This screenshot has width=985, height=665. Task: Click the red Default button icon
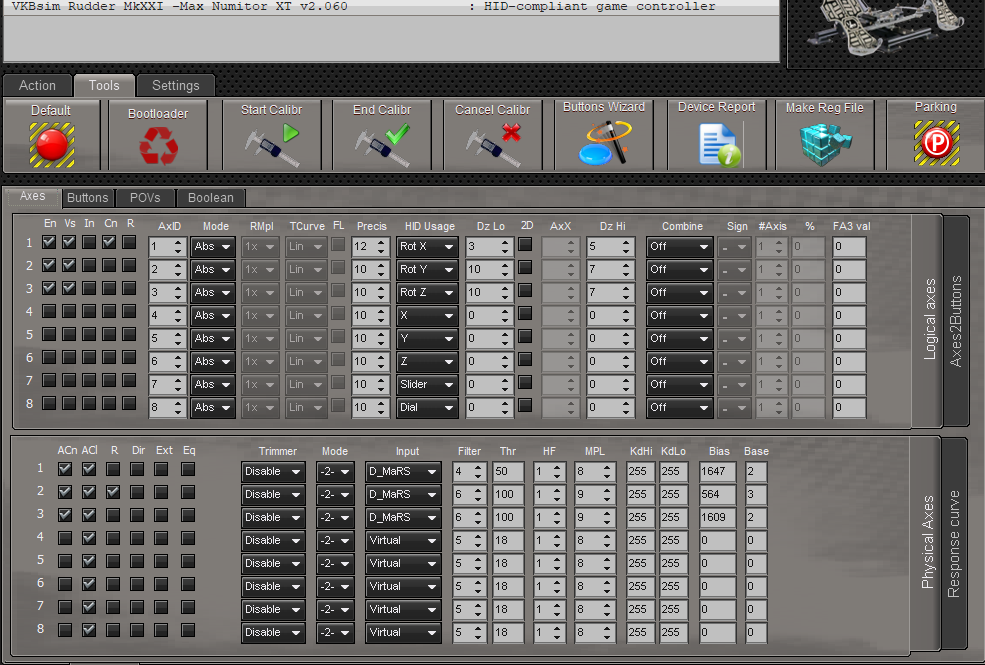[51, 144]
